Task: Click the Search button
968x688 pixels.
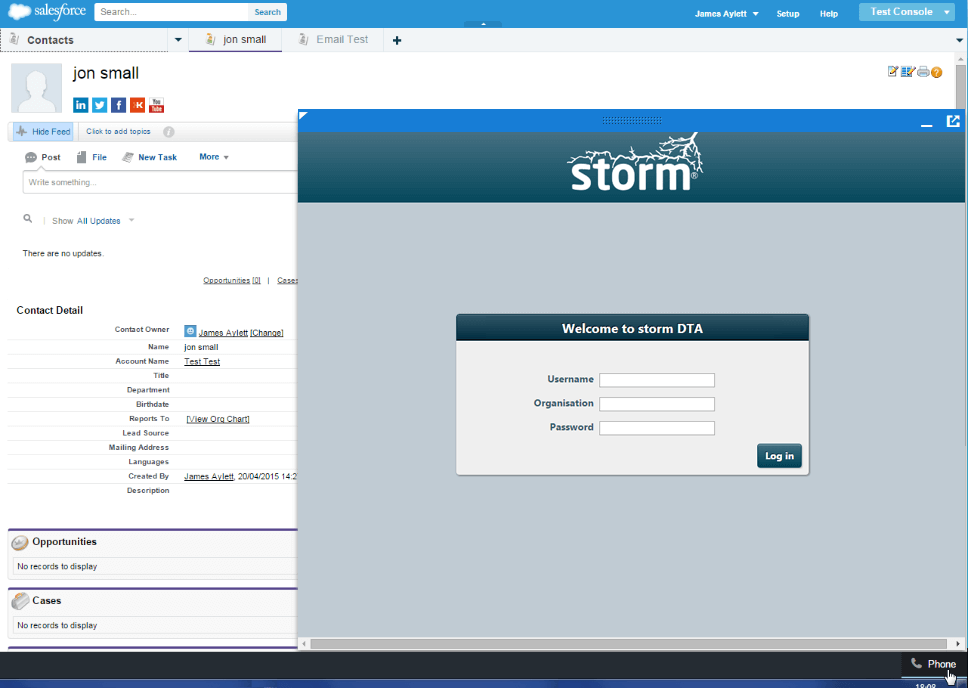Action: [267, 12]
